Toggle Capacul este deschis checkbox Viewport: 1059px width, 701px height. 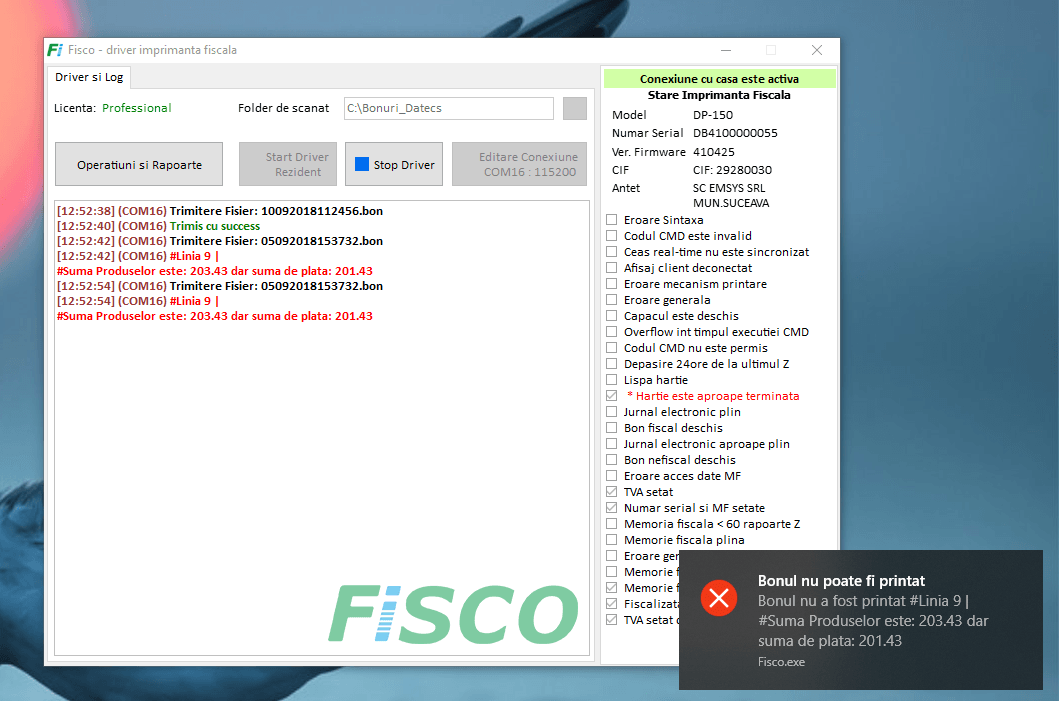pos(612,315)
